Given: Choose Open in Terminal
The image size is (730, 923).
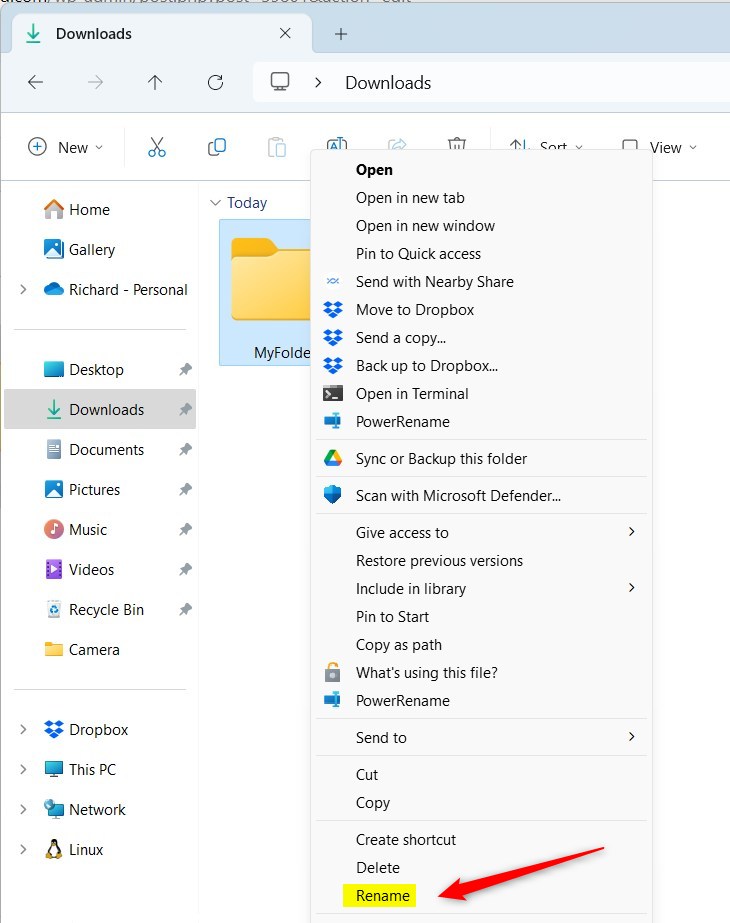Looking at the screenshot, I should point(412,394).
